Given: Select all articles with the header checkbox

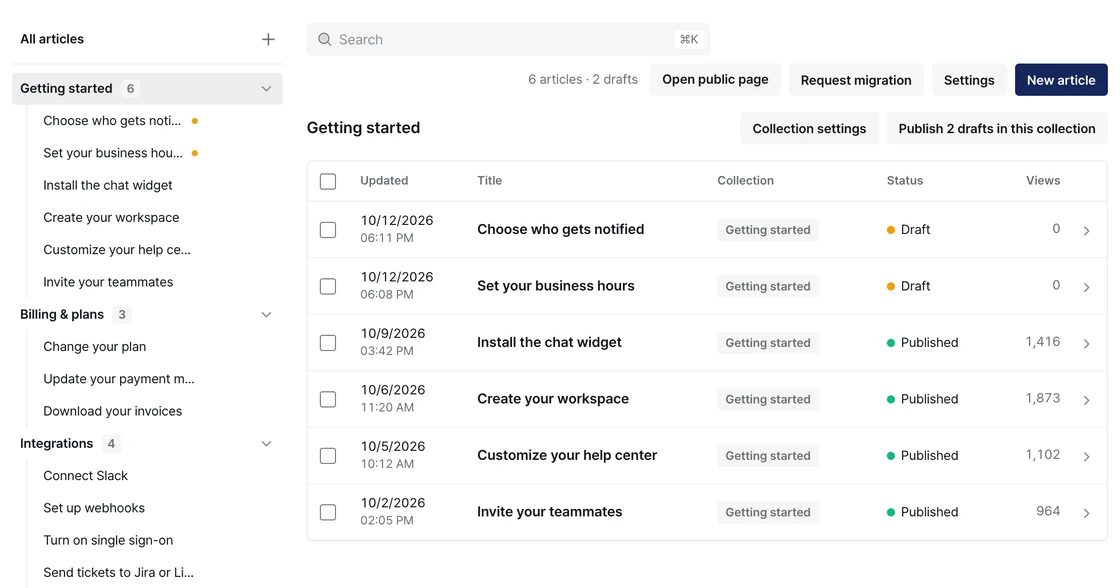Looking at the screenshot, I should tap(328, 181).
